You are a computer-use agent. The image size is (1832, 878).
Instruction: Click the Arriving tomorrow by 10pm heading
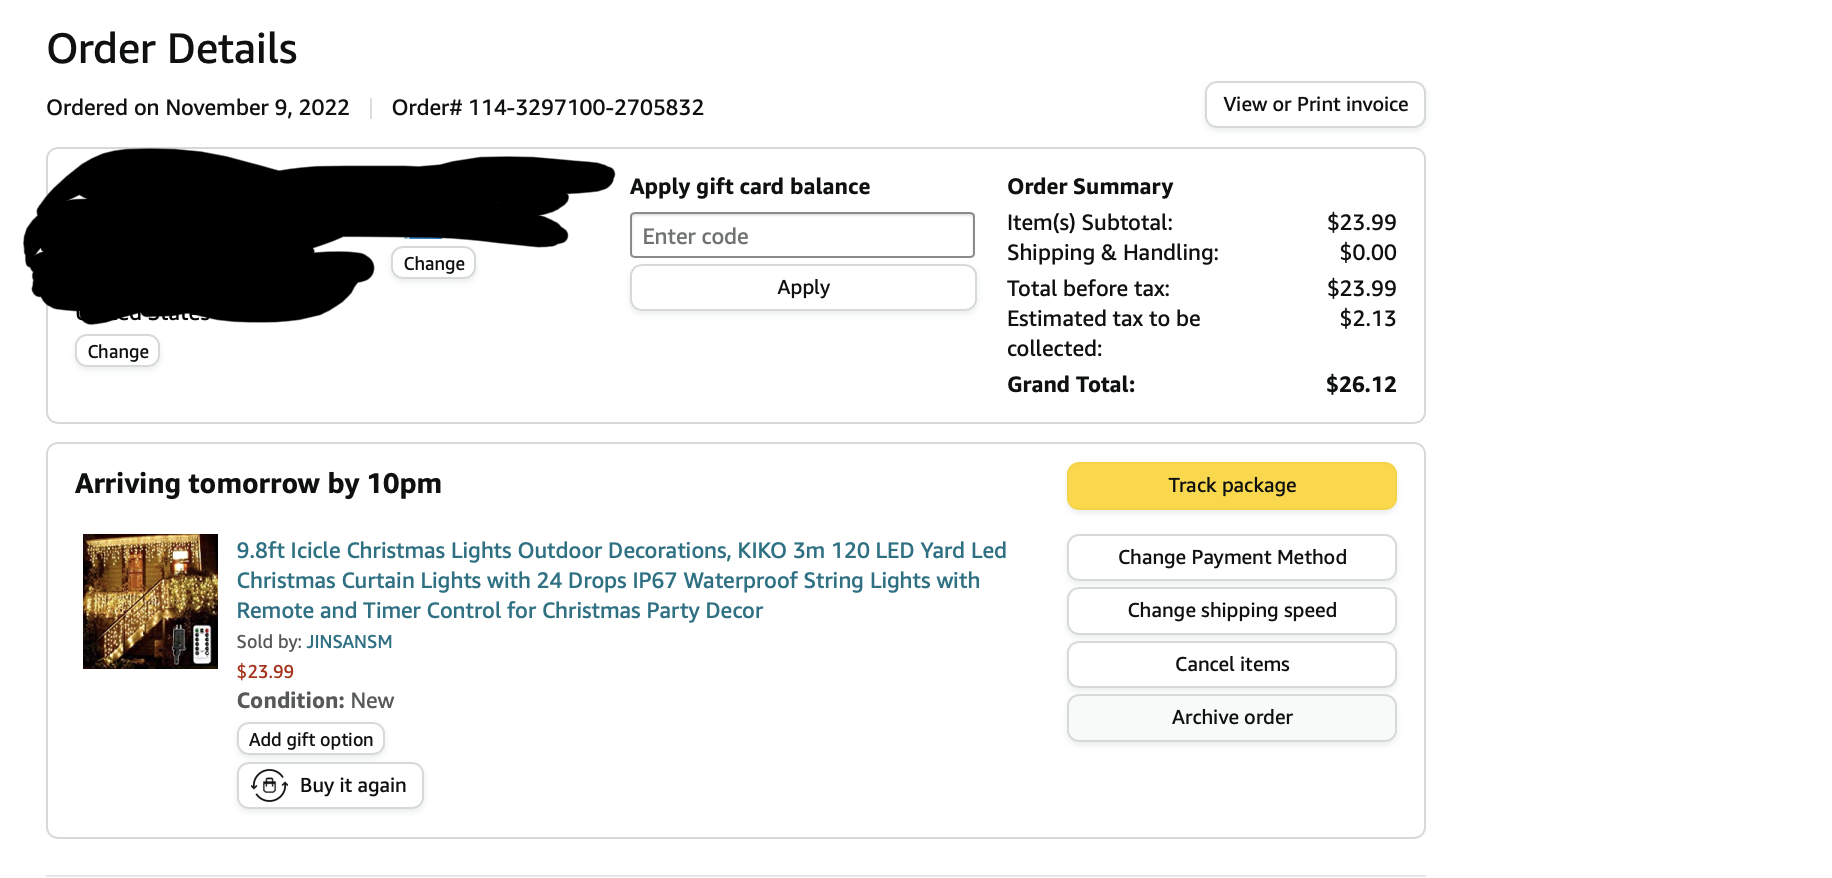[258, 483]
